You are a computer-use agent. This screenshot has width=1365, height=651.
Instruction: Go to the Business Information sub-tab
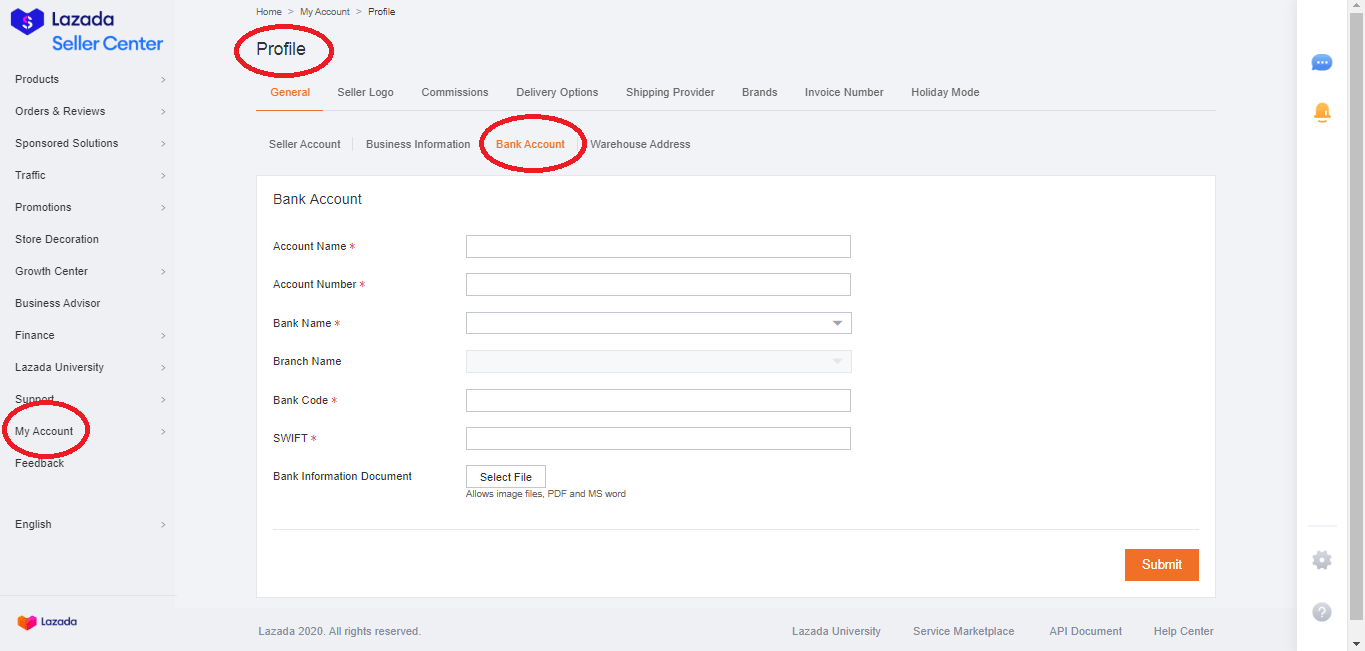(x=417, y=144)
